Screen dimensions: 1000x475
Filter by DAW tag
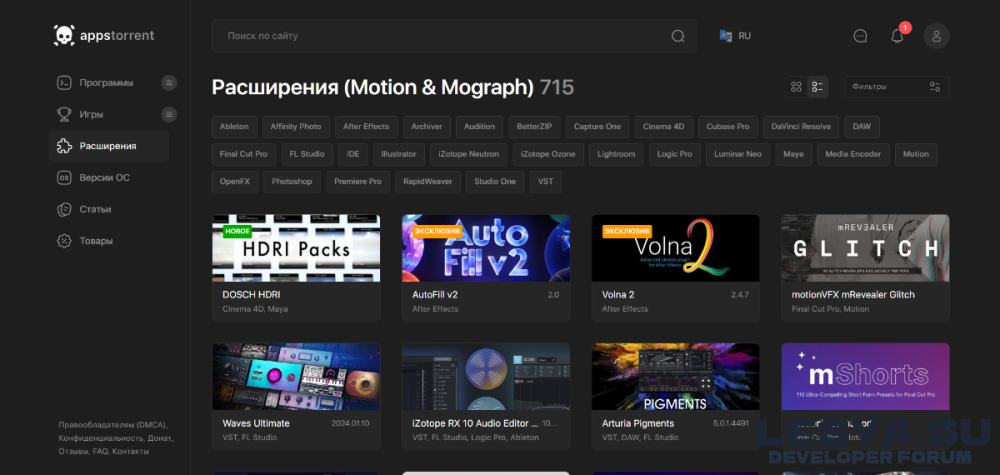tap(862, 127)
